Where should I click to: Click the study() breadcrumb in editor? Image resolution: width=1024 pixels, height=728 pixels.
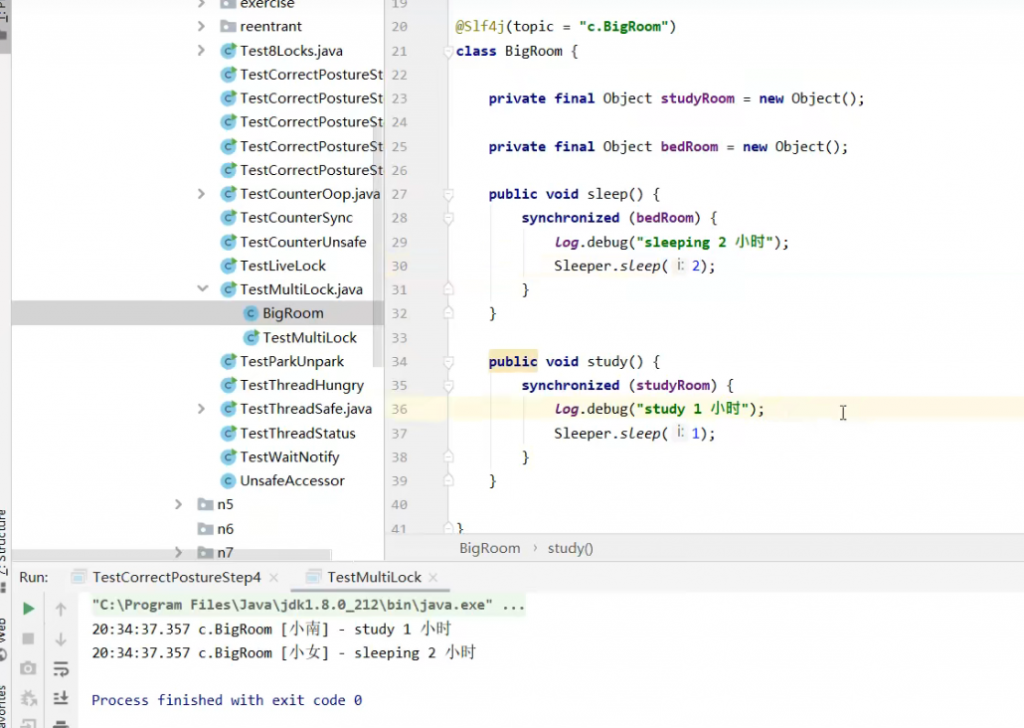point(570,548)
